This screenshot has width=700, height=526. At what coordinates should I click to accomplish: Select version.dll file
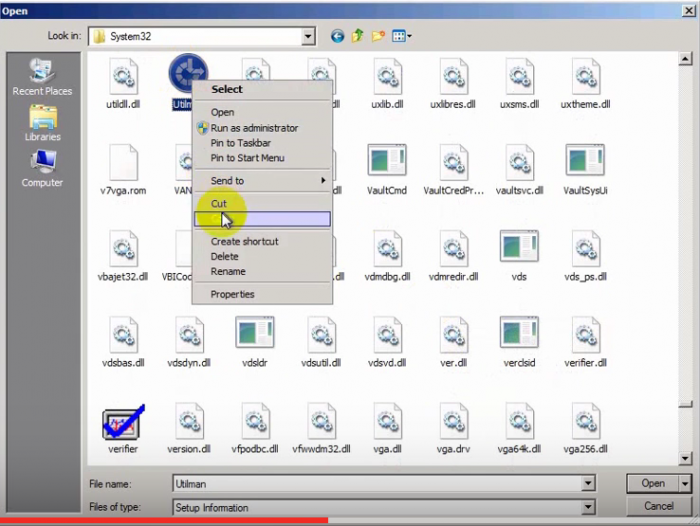(x=189, y=429)
